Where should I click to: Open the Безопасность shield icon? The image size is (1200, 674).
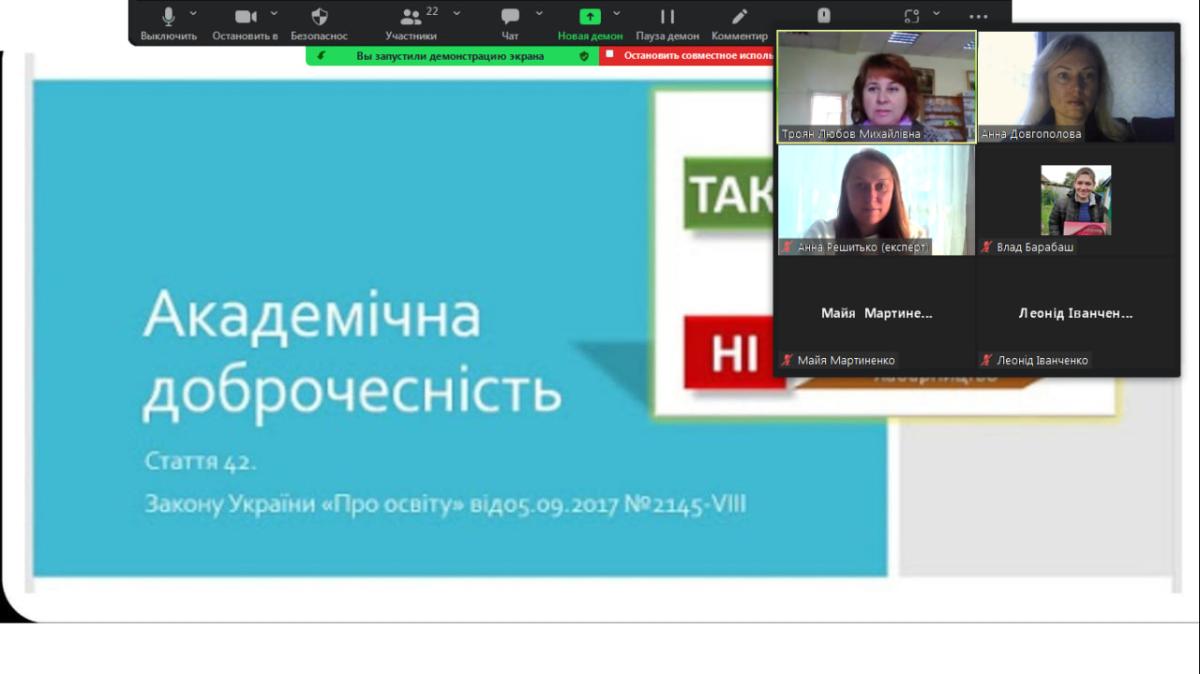319,17
